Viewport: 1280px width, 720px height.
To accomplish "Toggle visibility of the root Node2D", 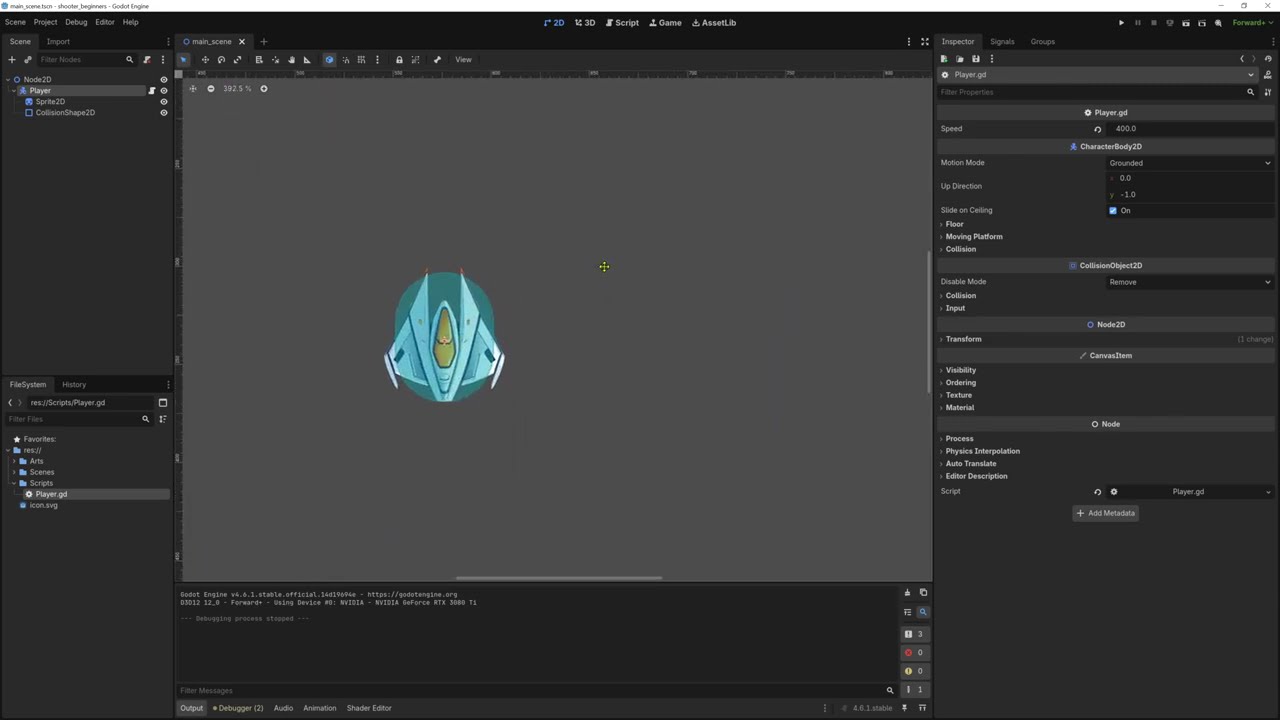I will 164,80.
